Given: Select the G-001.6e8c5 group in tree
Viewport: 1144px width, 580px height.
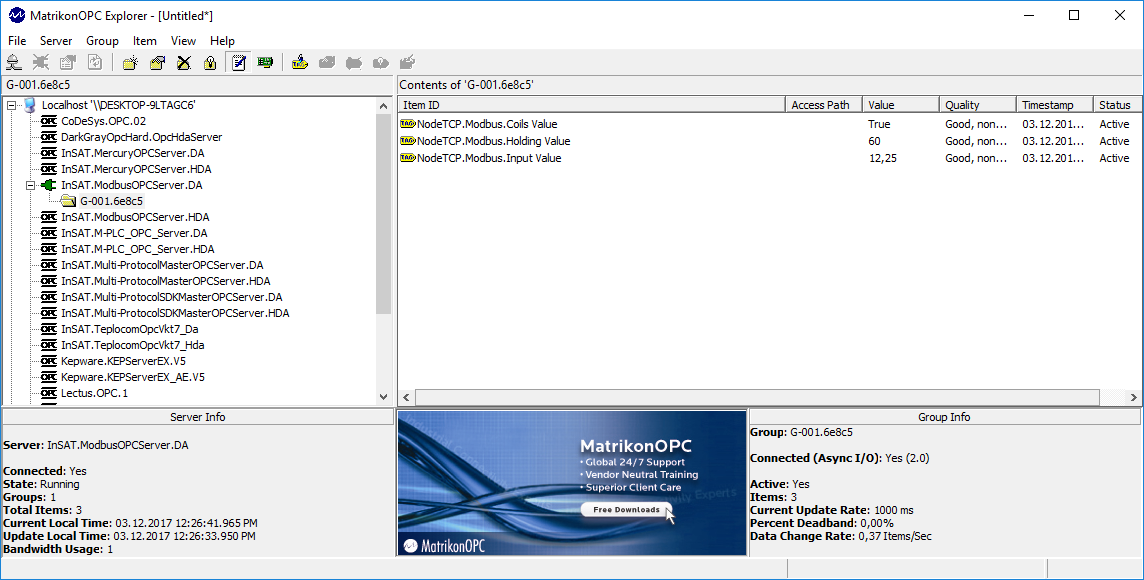Looking at the screenshot, I should point(111,201).
